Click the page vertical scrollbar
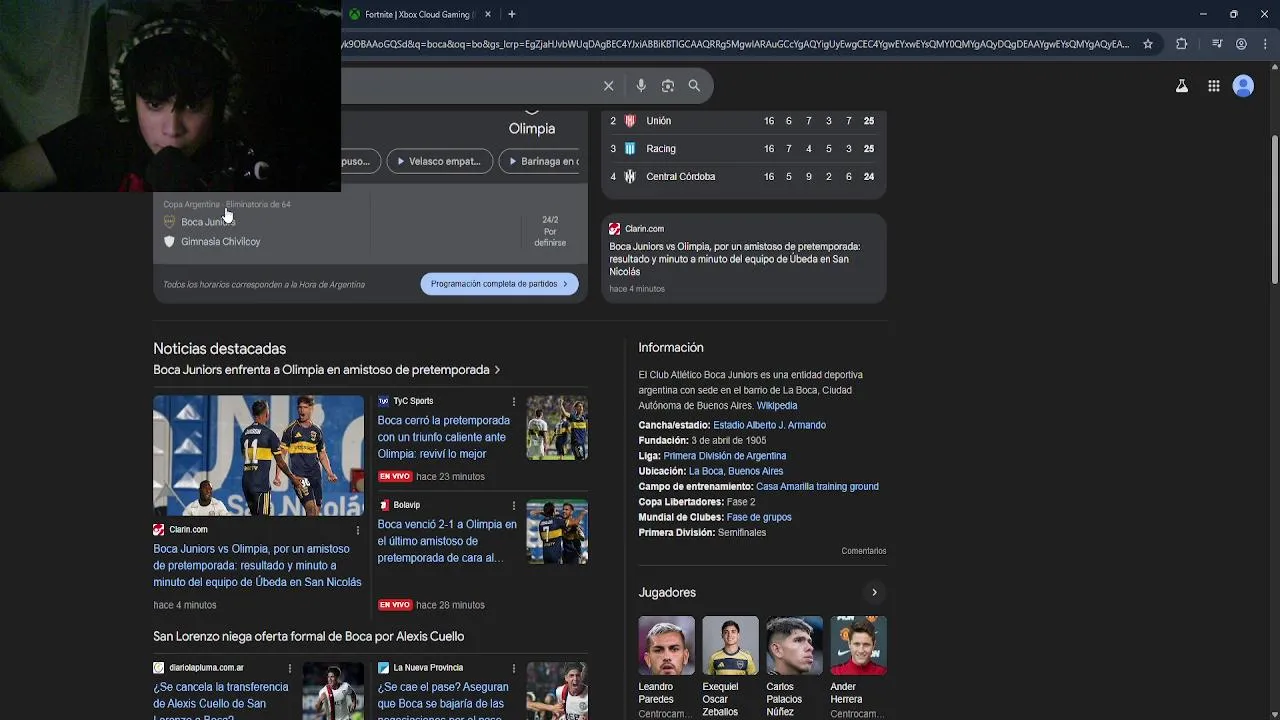Screen dimensions: 1280x720 [x=1274, y=208]
